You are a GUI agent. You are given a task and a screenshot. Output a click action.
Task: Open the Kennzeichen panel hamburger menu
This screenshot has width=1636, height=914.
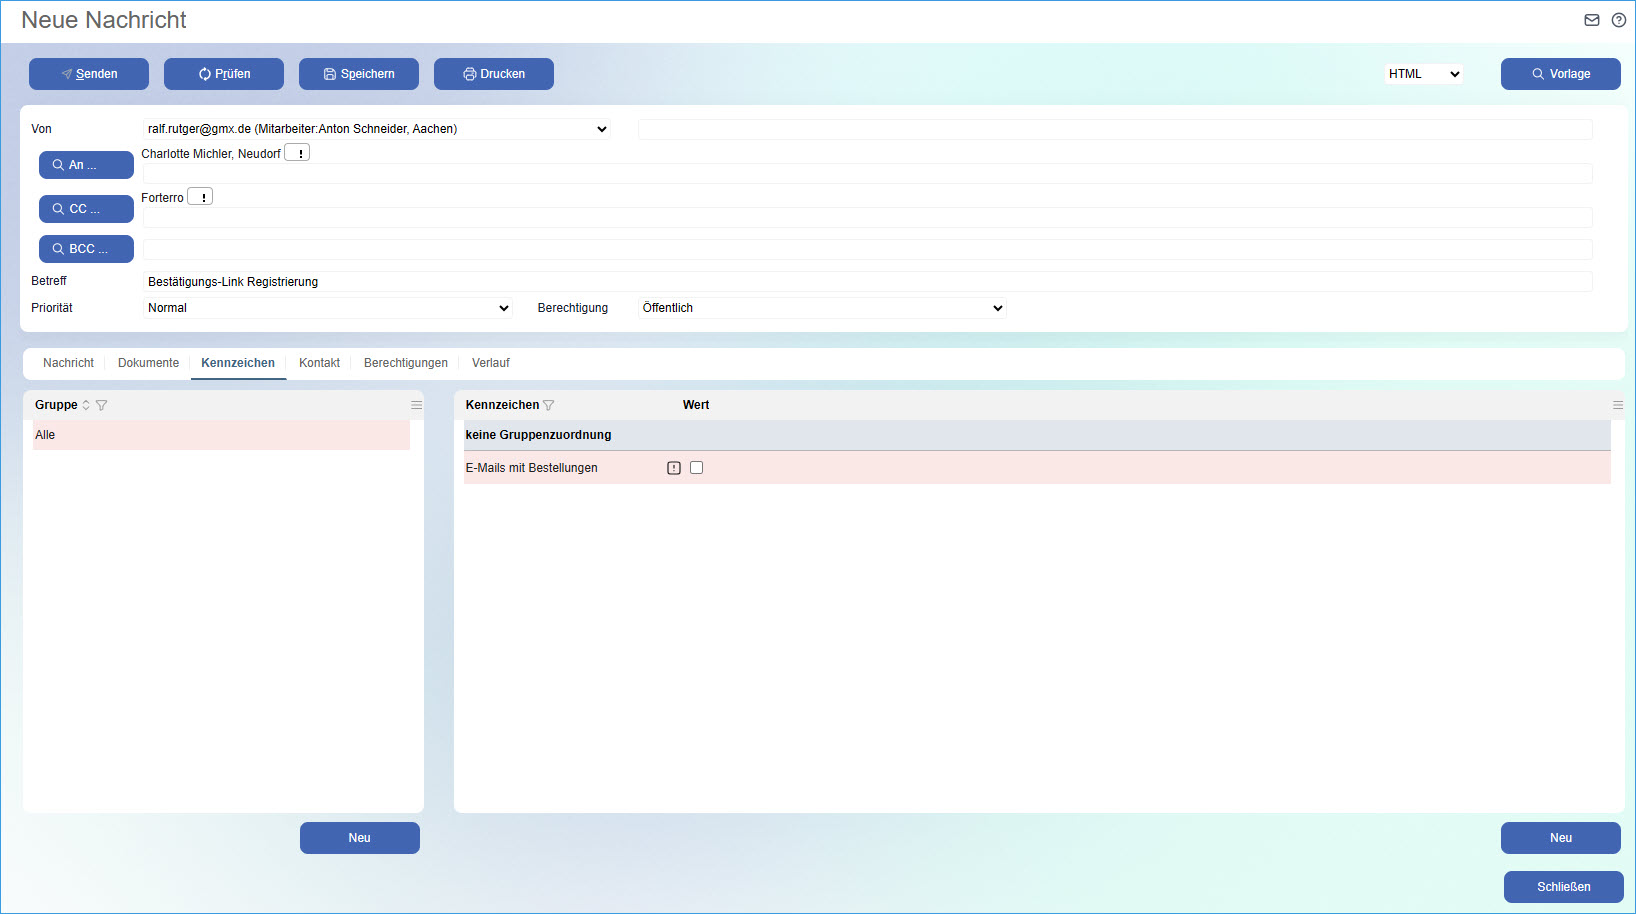(x=1618, y=405)
